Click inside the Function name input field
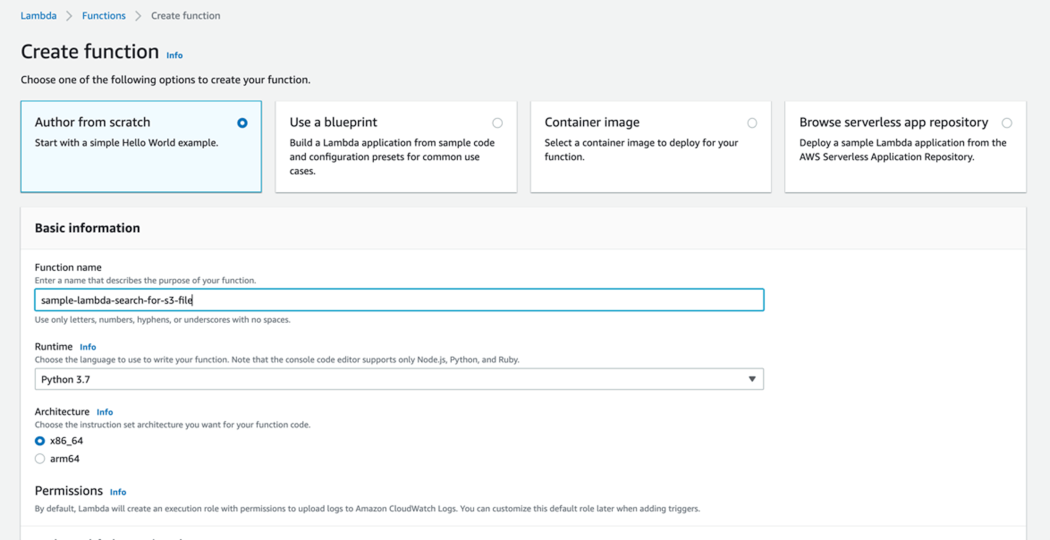Screen dimensions: 1050x540 [x=399, y=300]
